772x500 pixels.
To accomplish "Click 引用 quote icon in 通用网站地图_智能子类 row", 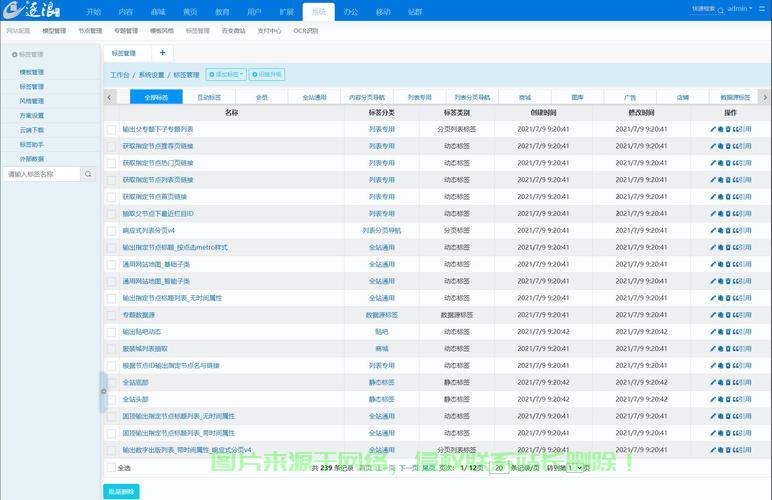I will [742, 281].
